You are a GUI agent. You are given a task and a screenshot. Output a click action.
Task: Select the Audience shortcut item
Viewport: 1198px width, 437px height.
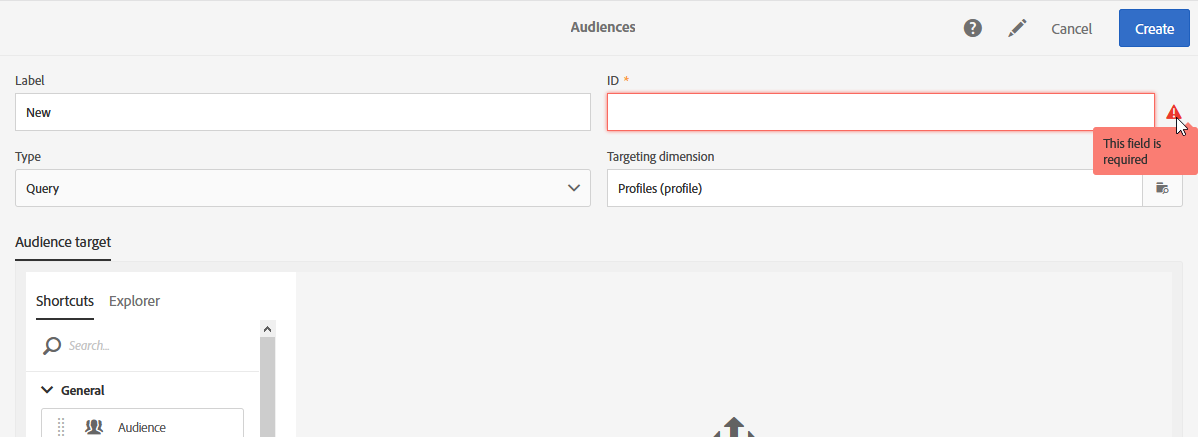click(x=142, y=426)
